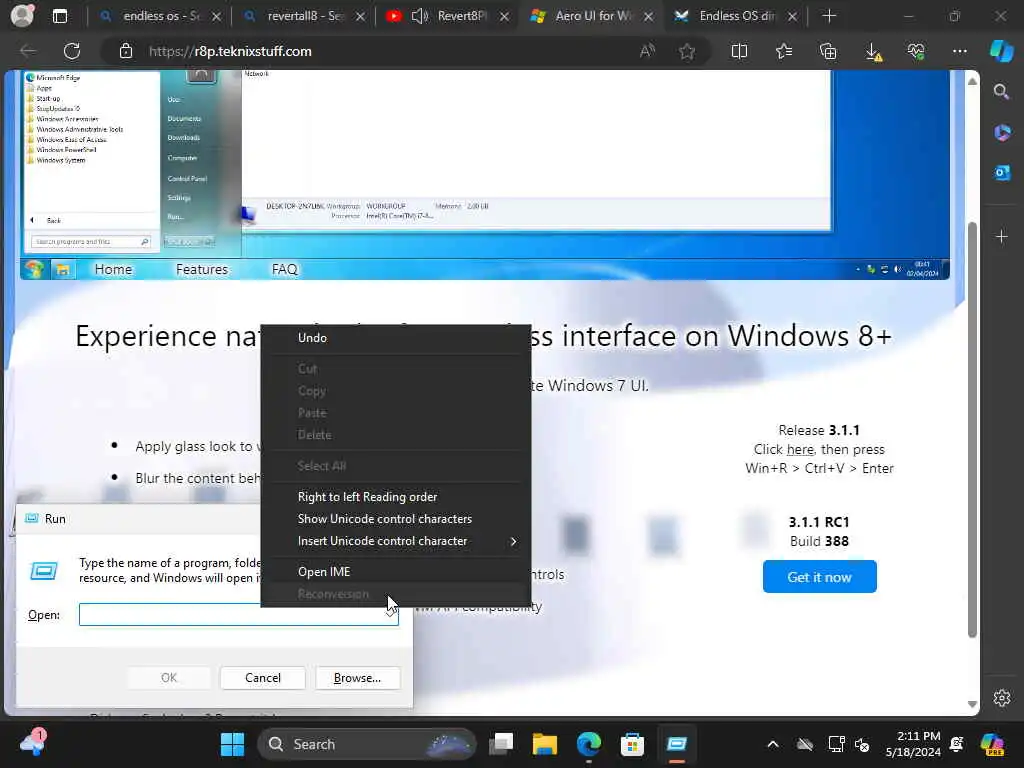Open the clock showing 2:11 PM
Screen dimensions: 1024x768
point(913,744)
